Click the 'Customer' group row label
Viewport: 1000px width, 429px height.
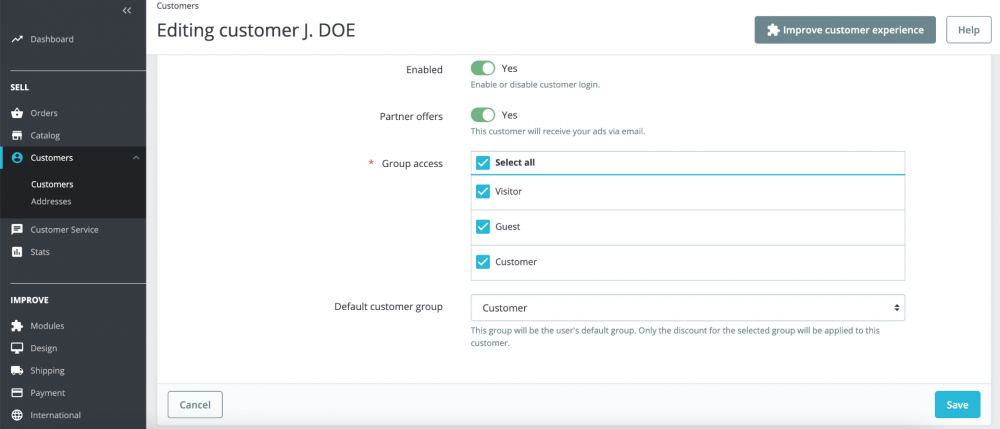[516, 261]
